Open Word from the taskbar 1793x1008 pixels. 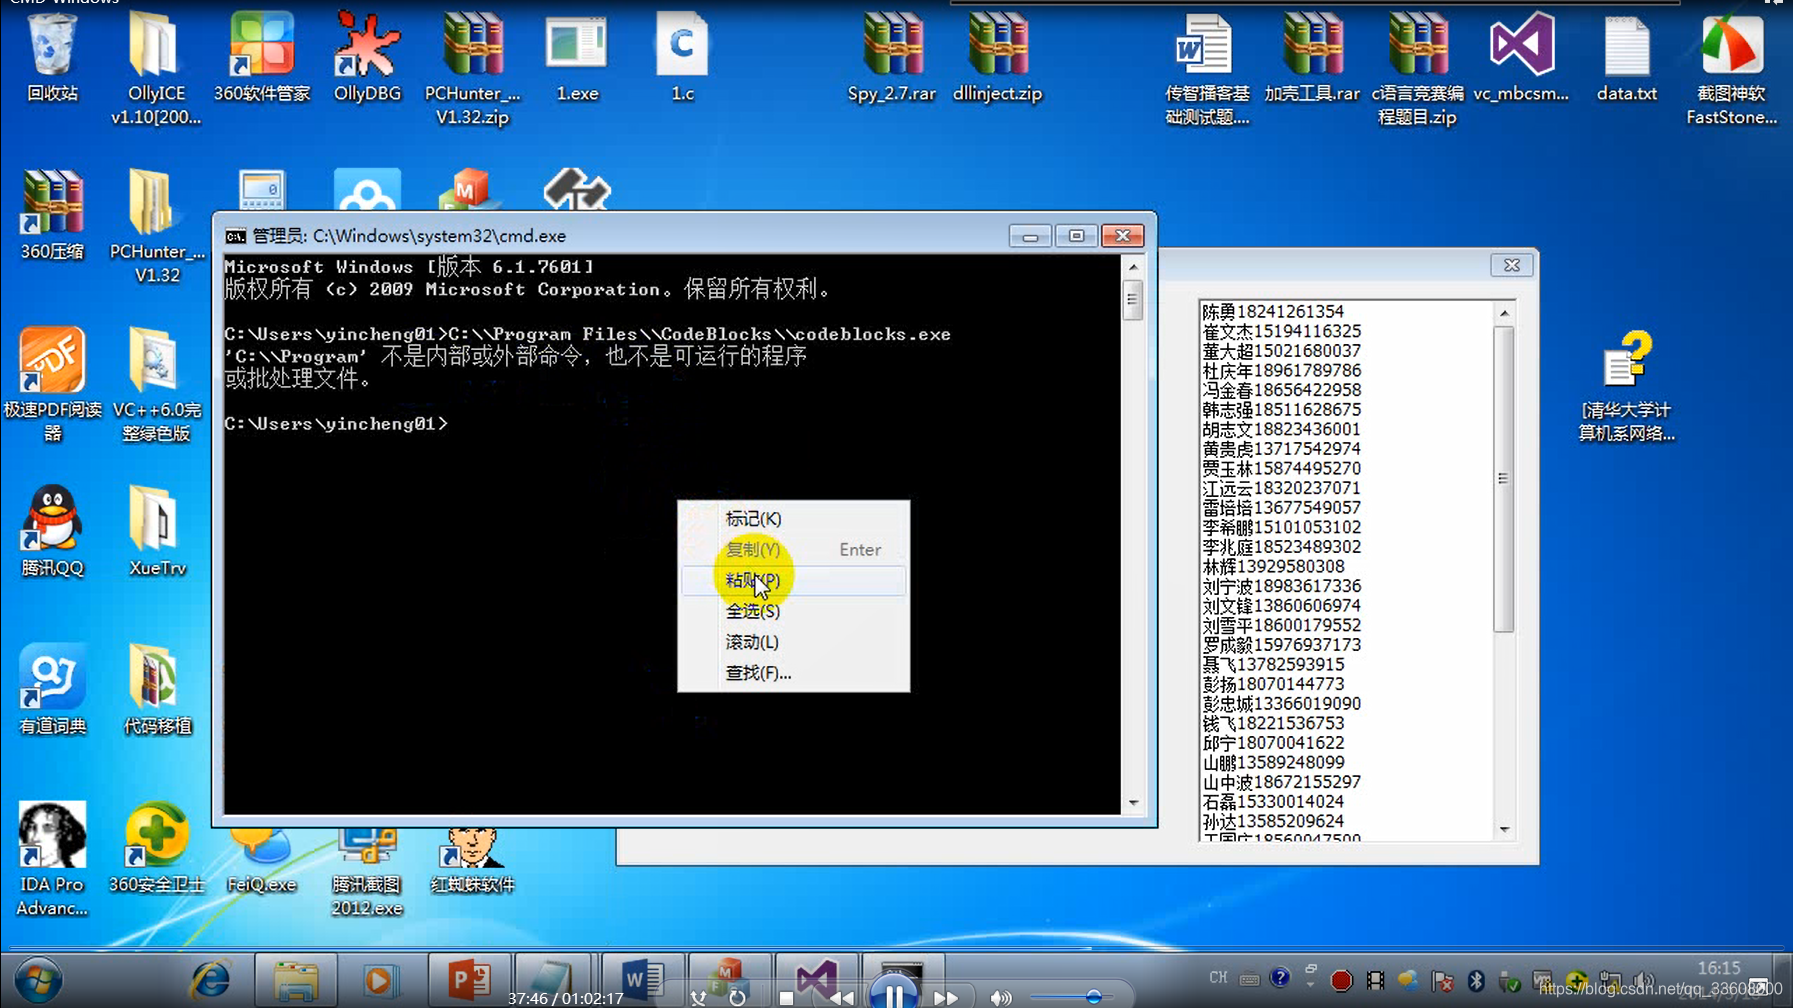pyautogui.click(x=642, y=980)
